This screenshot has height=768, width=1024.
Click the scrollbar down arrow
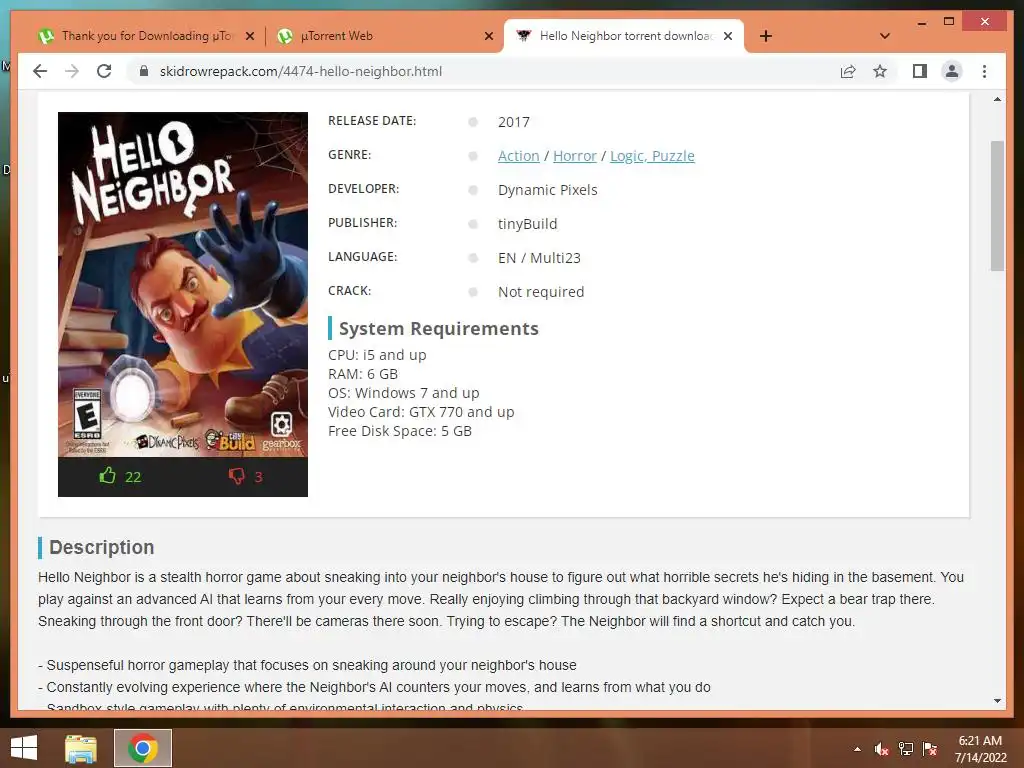pyautogui.click(x=997, y=701)
